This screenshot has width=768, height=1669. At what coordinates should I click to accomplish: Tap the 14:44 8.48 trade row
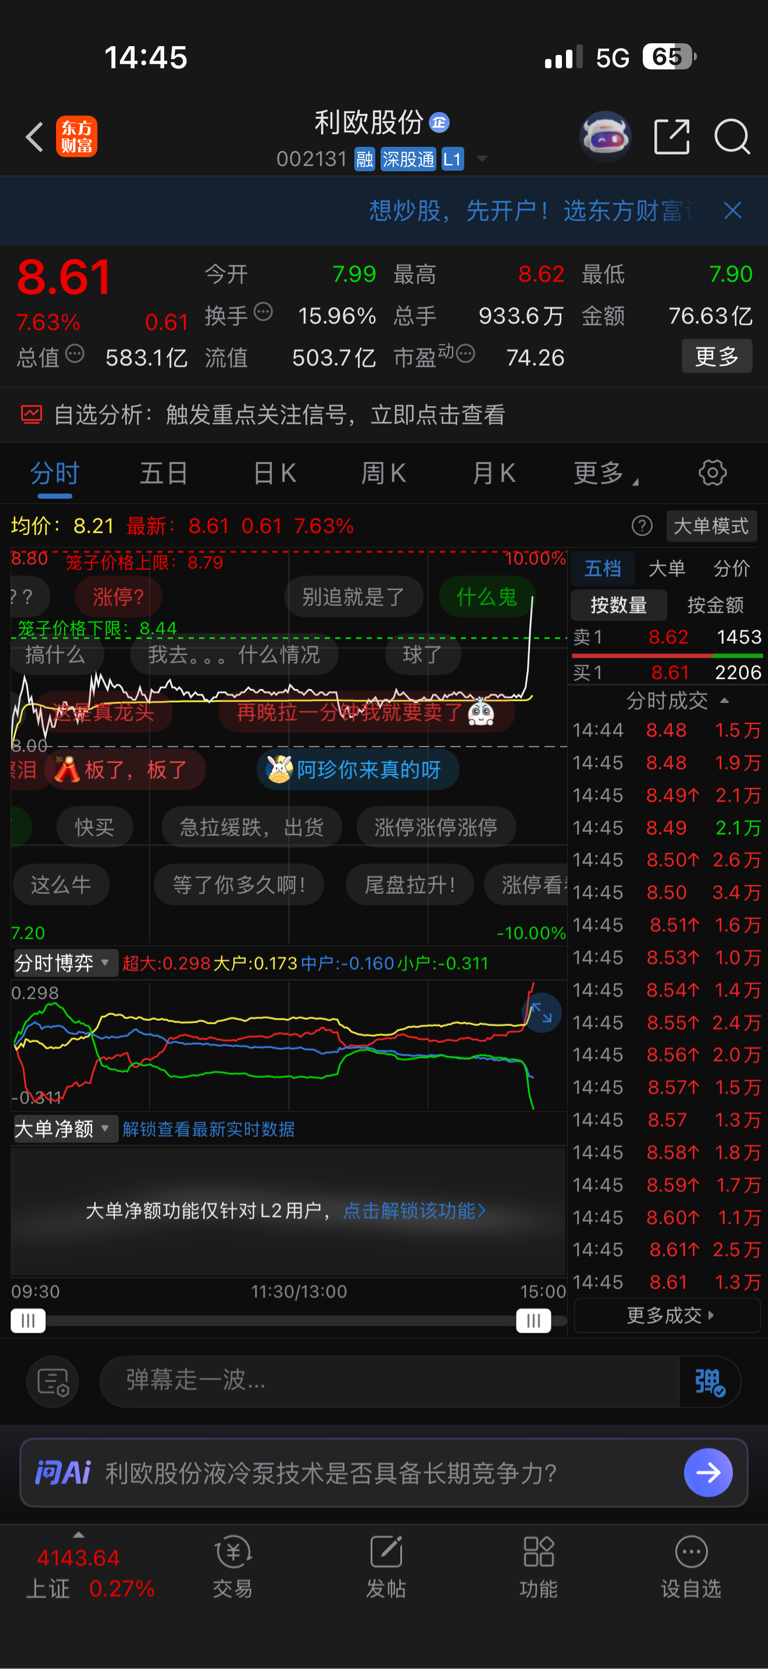667,730
